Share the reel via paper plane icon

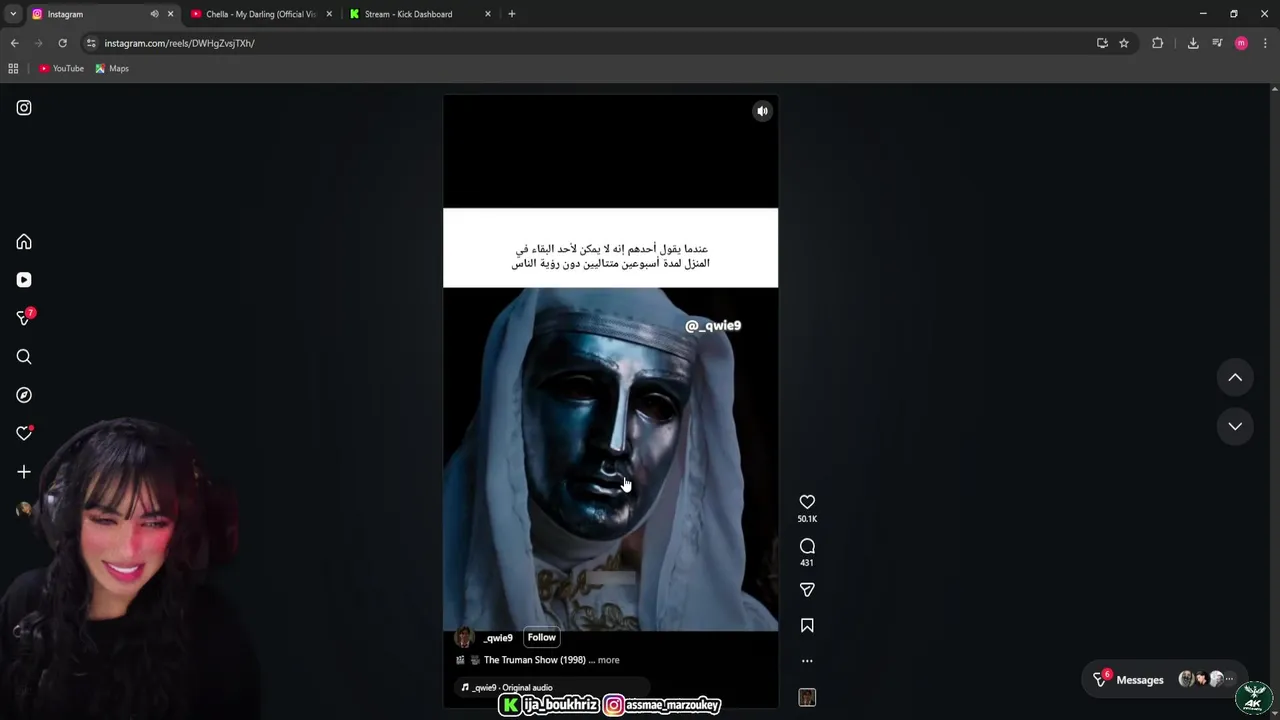[x=807, y=590]
